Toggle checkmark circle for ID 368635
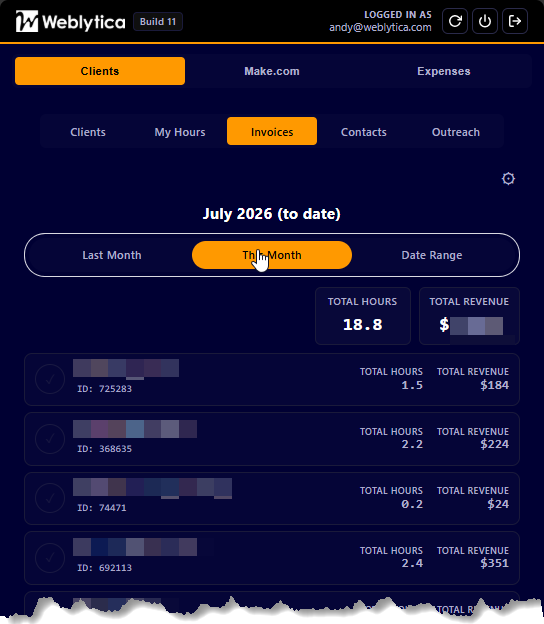Image resolution: width=544 pixels, height=624 pixels. tap(50, 439)
